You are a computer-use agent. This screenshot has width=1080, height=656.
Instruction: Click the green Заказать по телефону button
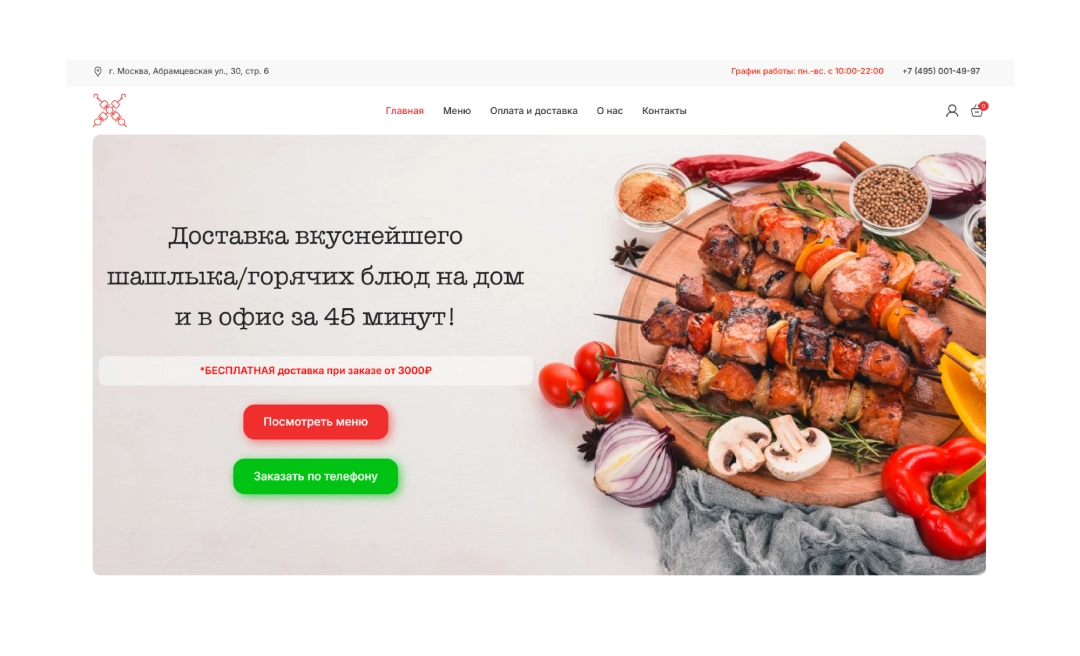pyautogui.click(x=315, y=476)
